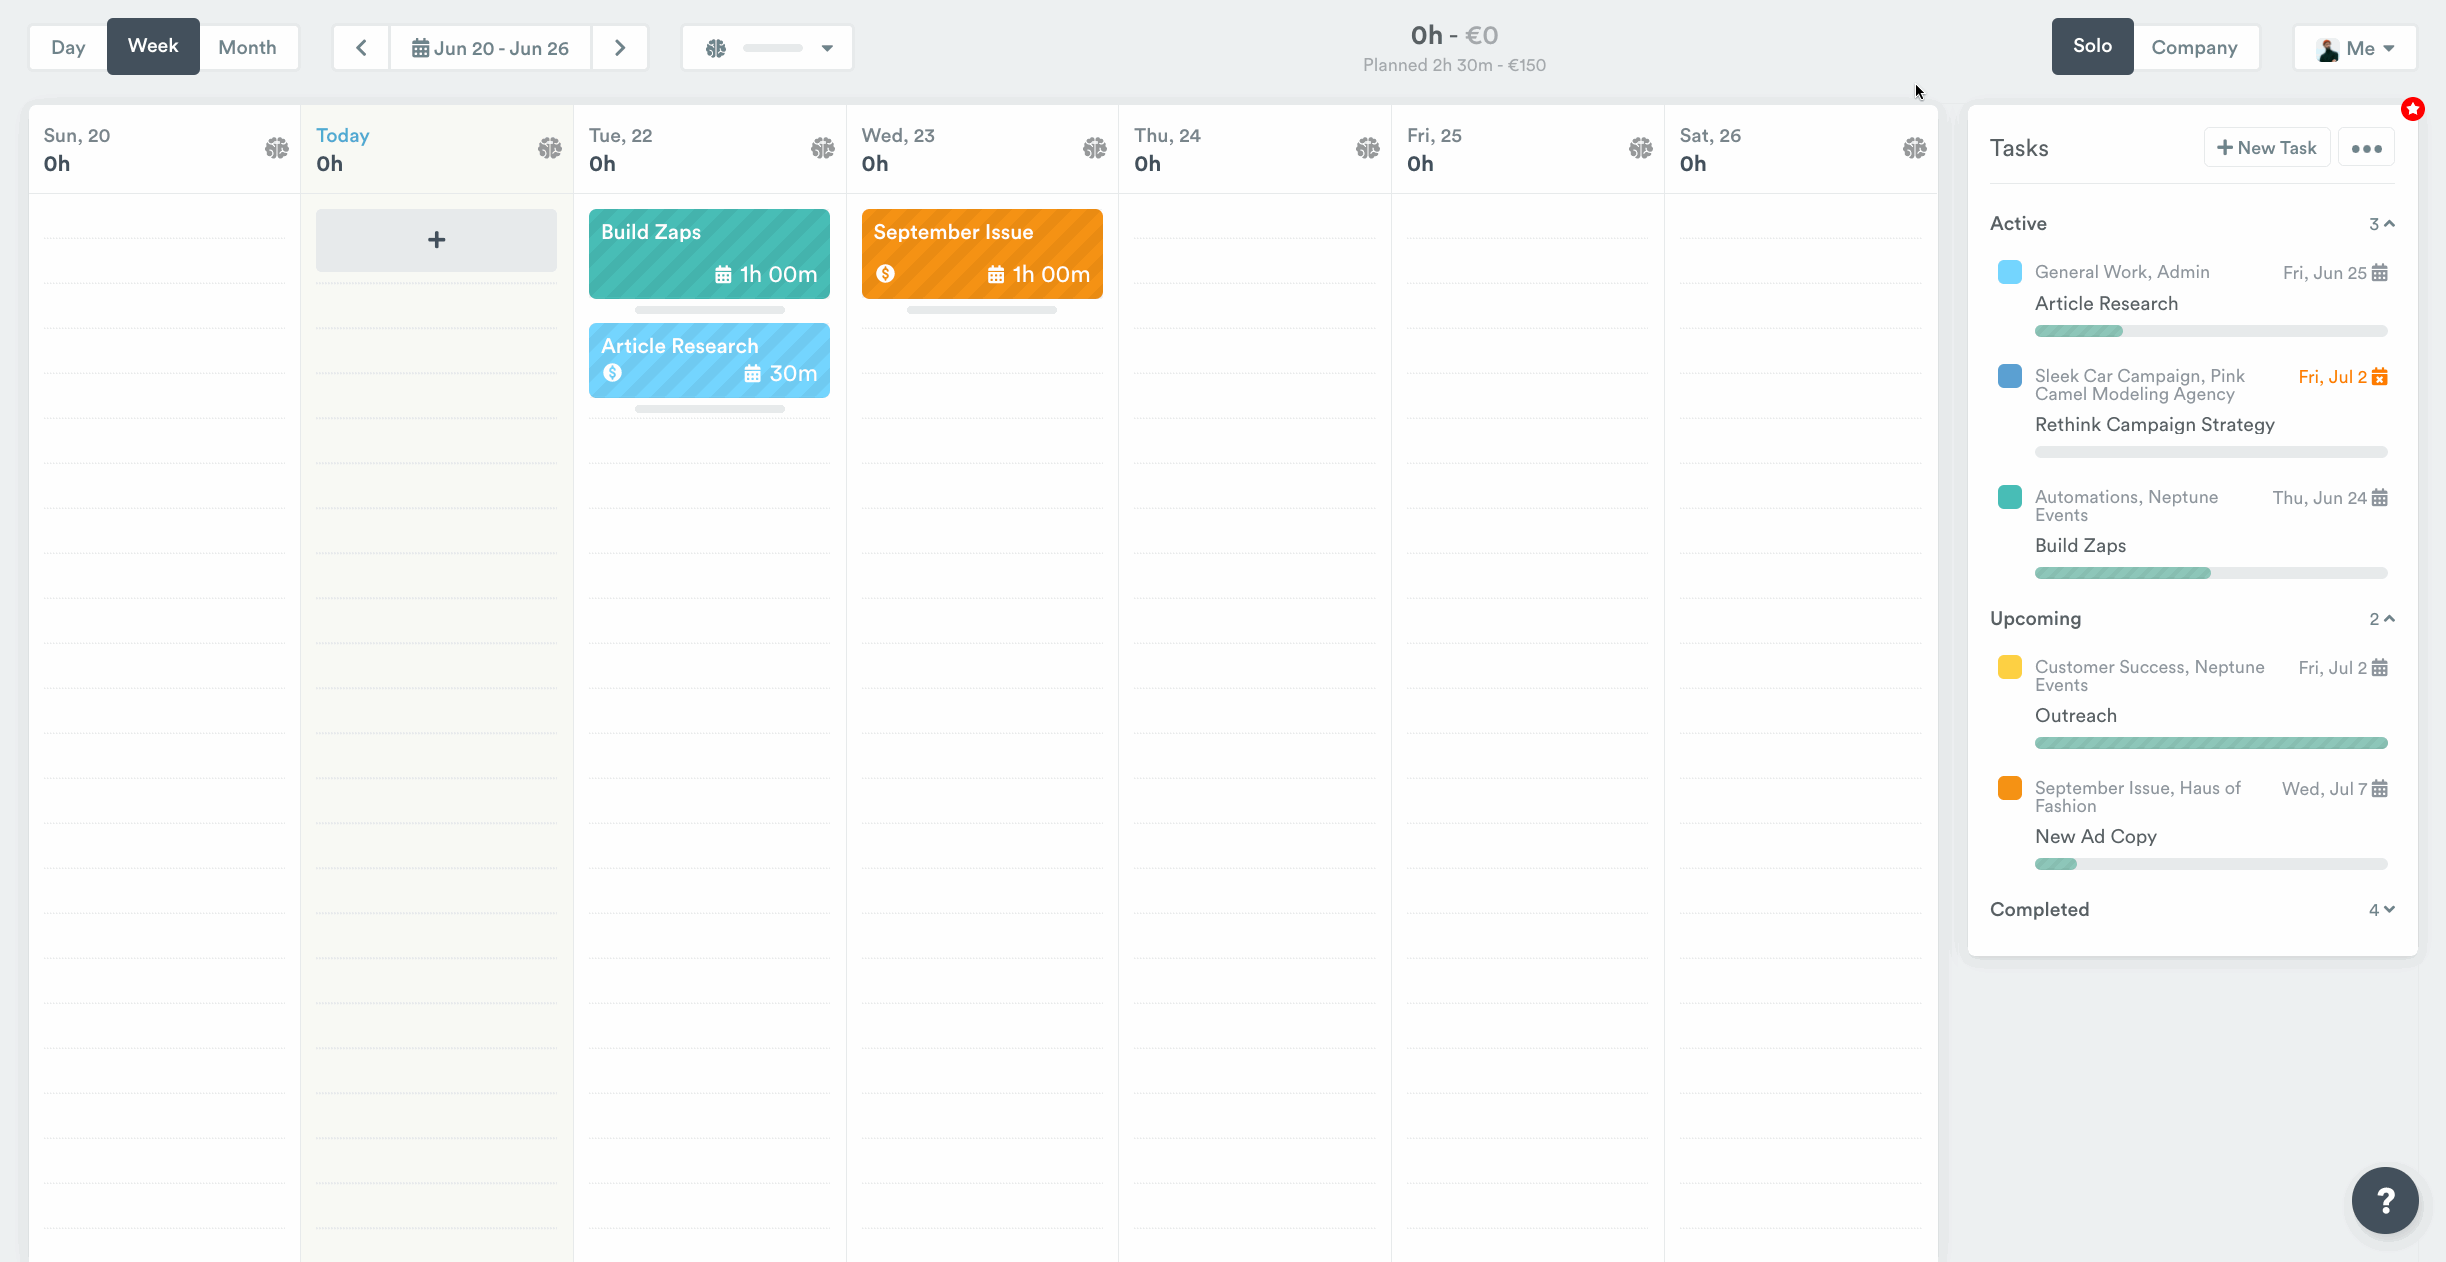Click the plus button under Today
Image resolution: width=2446 pixels, height=1262 pixels.
point(436,240)
